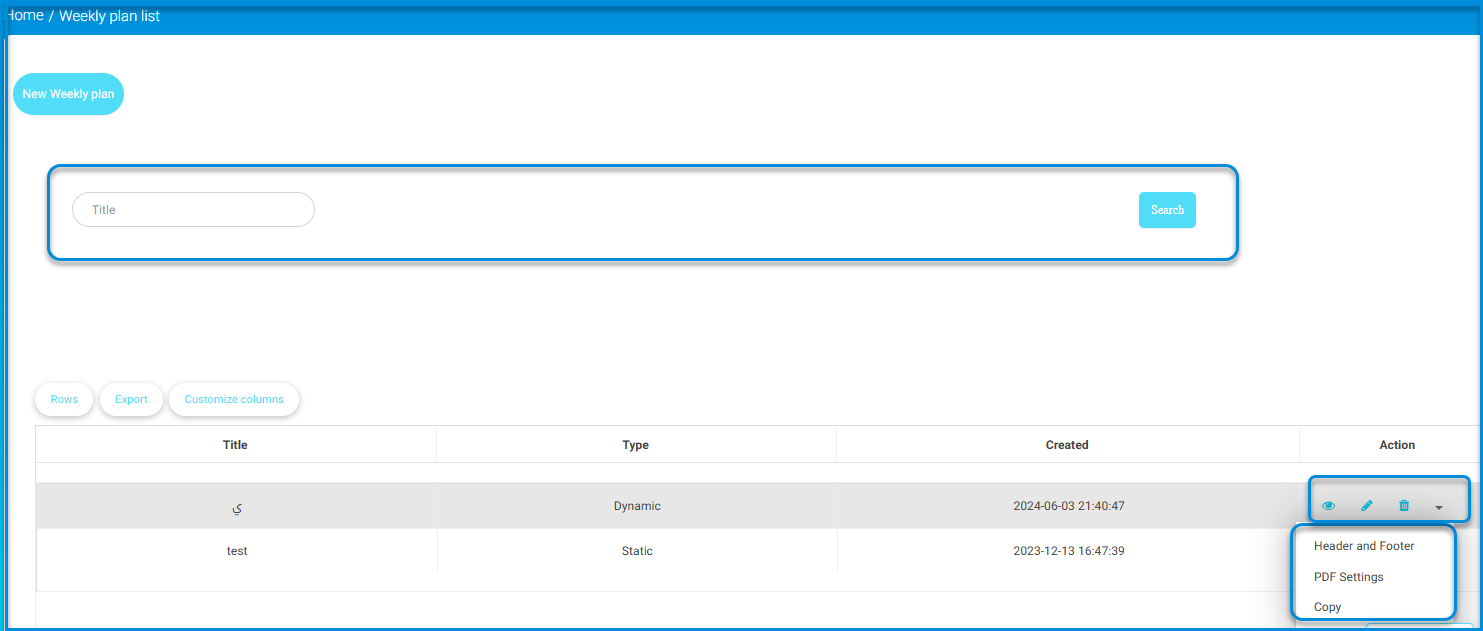Click the Arabic title cell in Dynamic row
Screen dimensions: 1483x631
237,506
